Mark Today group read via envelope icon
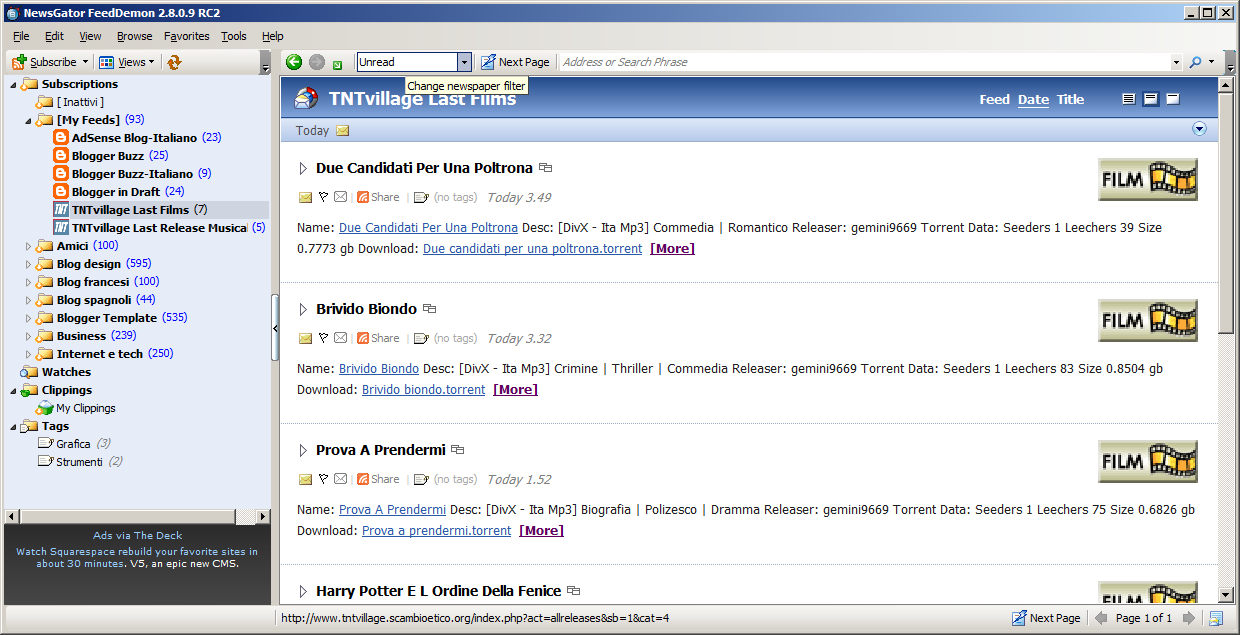 point(342,131)
